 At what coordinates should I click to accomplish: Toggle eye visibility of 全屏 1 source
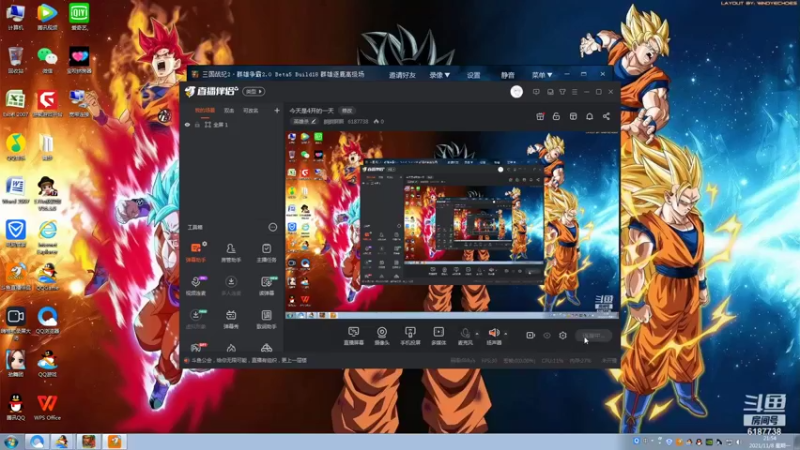(x=187, y=124)
